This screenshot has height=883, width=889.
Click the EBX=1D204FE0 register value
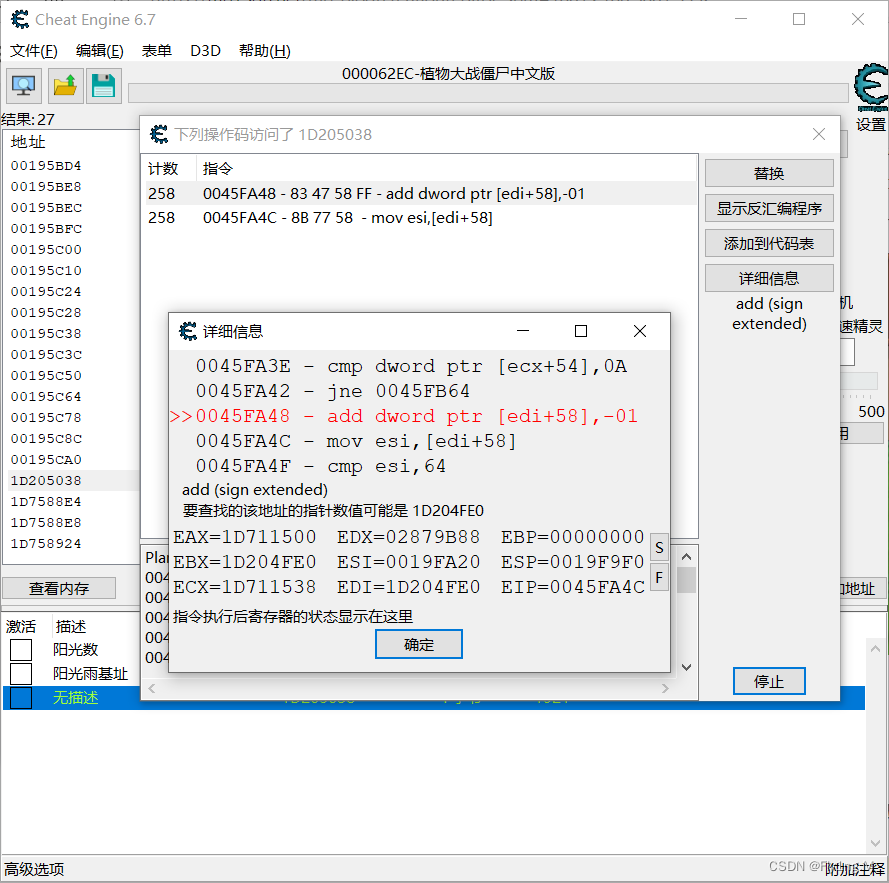point(244,562)
